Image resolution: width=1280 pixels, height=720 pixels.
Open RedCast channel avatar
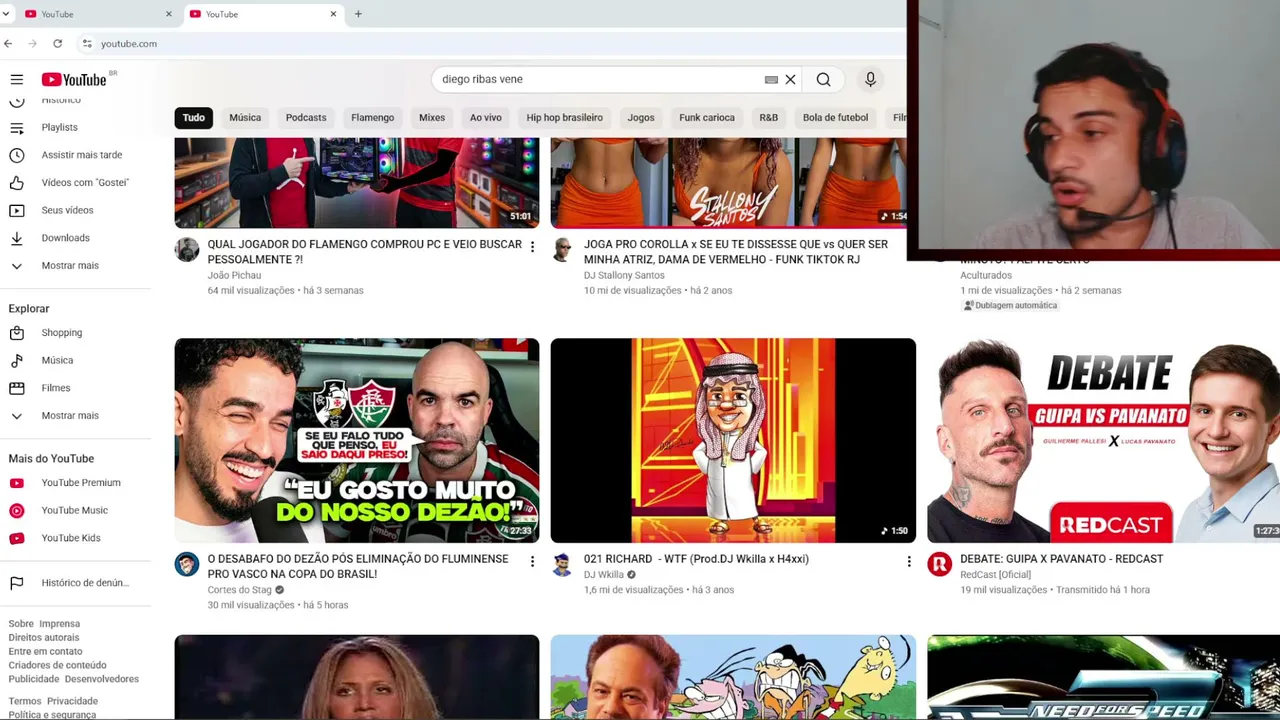pos(939,565)
